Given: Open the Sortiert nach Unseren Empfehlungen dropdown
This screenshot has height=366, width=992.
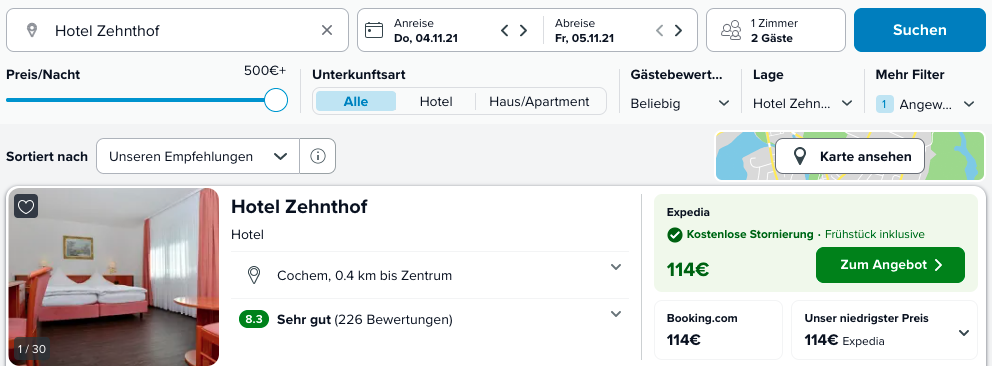Looking at the screenshot, I should tap(197, 156).
